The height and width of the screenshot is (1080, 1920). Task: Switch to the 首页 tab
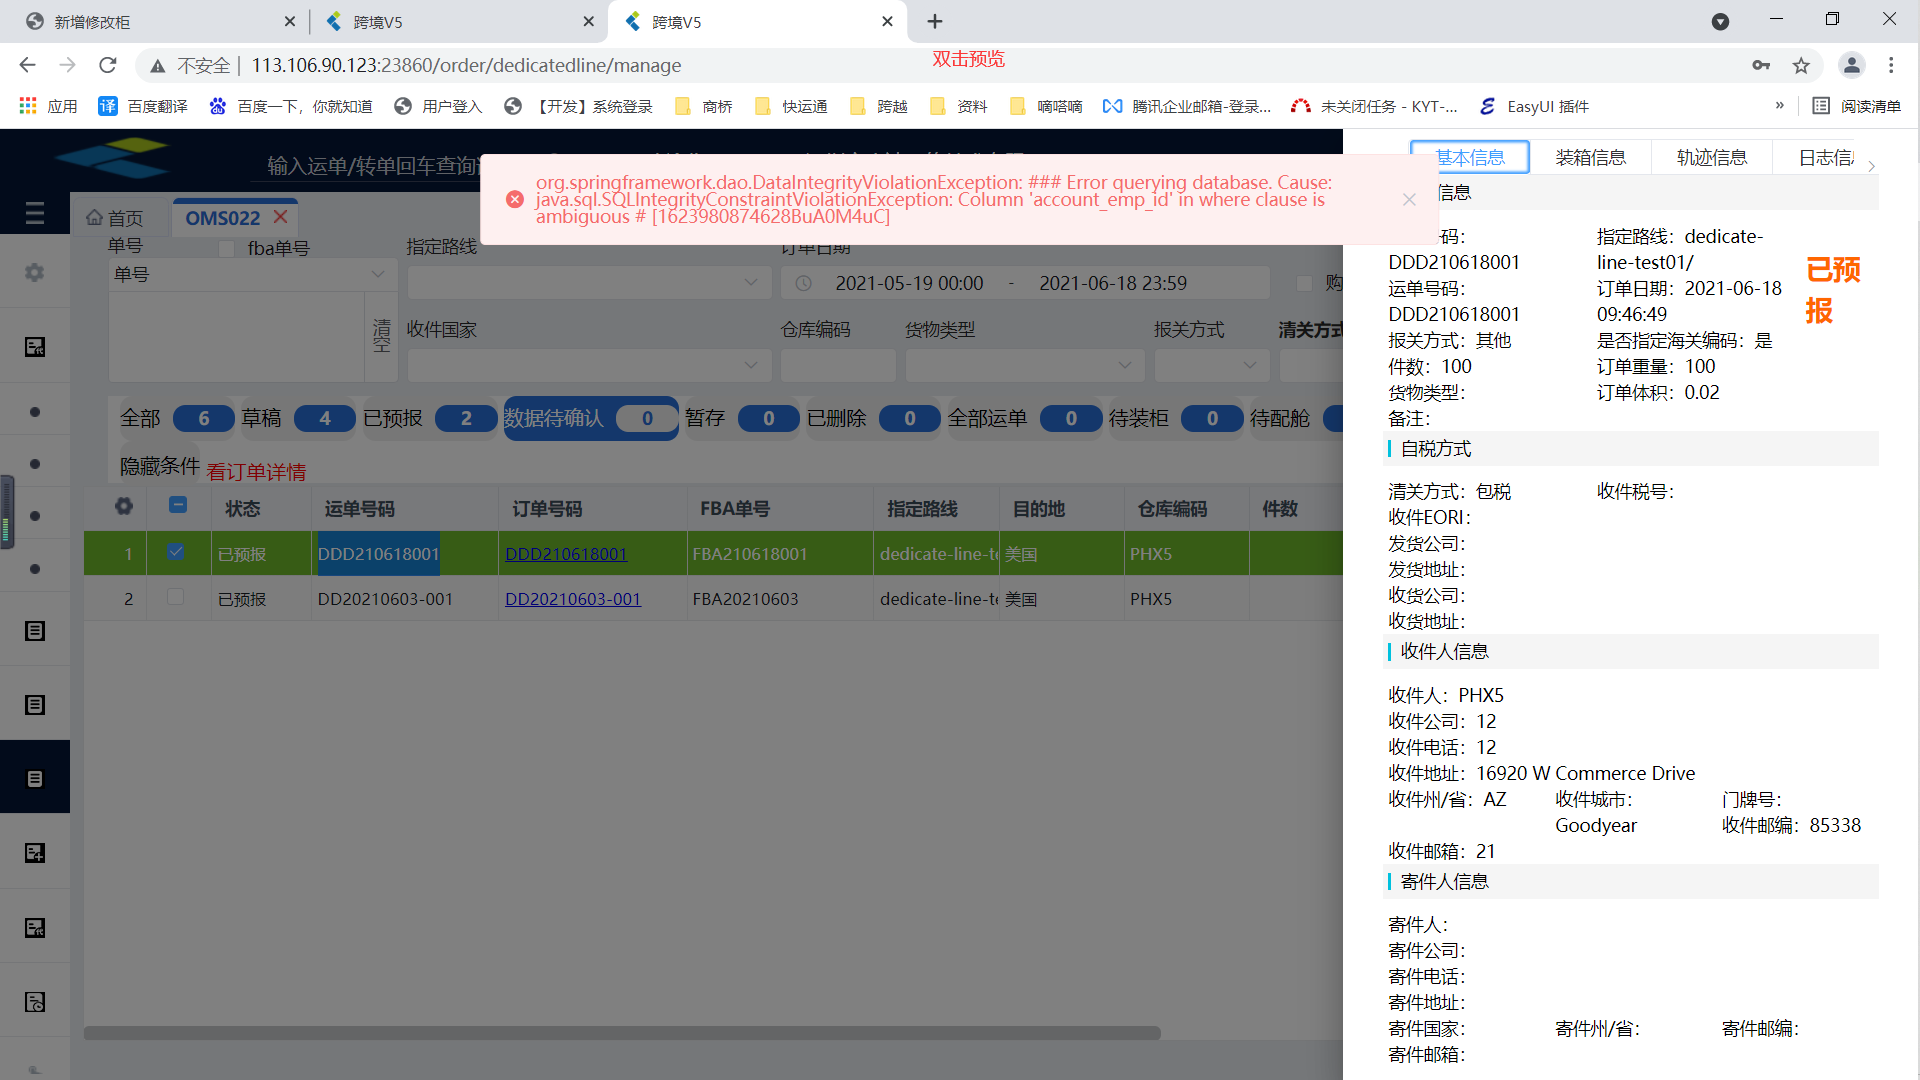coord(115,217)
